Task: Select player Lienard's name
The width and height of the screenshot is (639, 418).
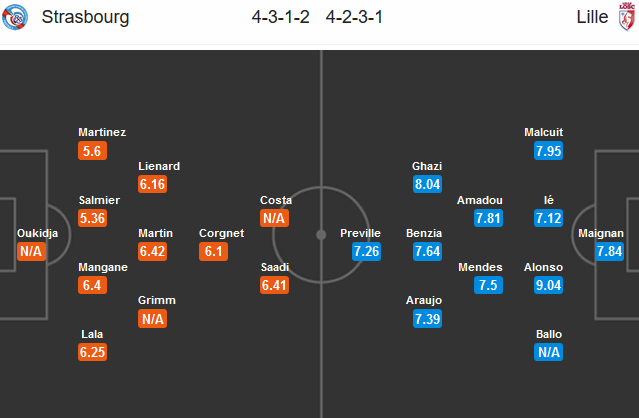Action: click(x=159, y=167)
